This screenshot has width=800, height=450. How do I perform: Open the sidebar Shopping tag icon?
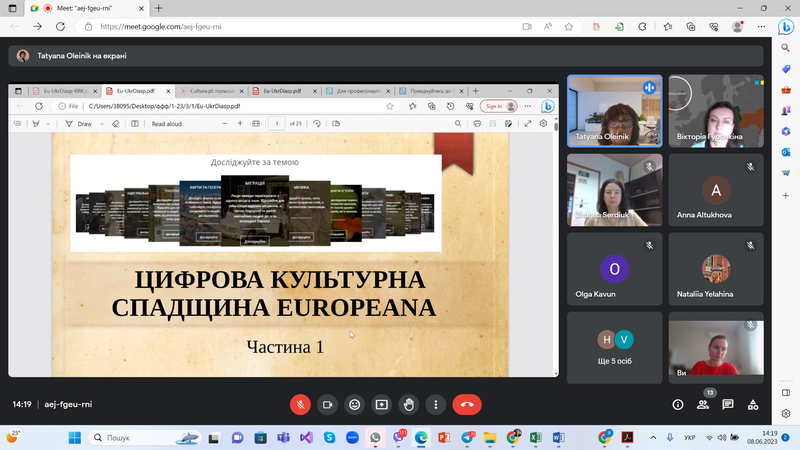tap(786, 69)
